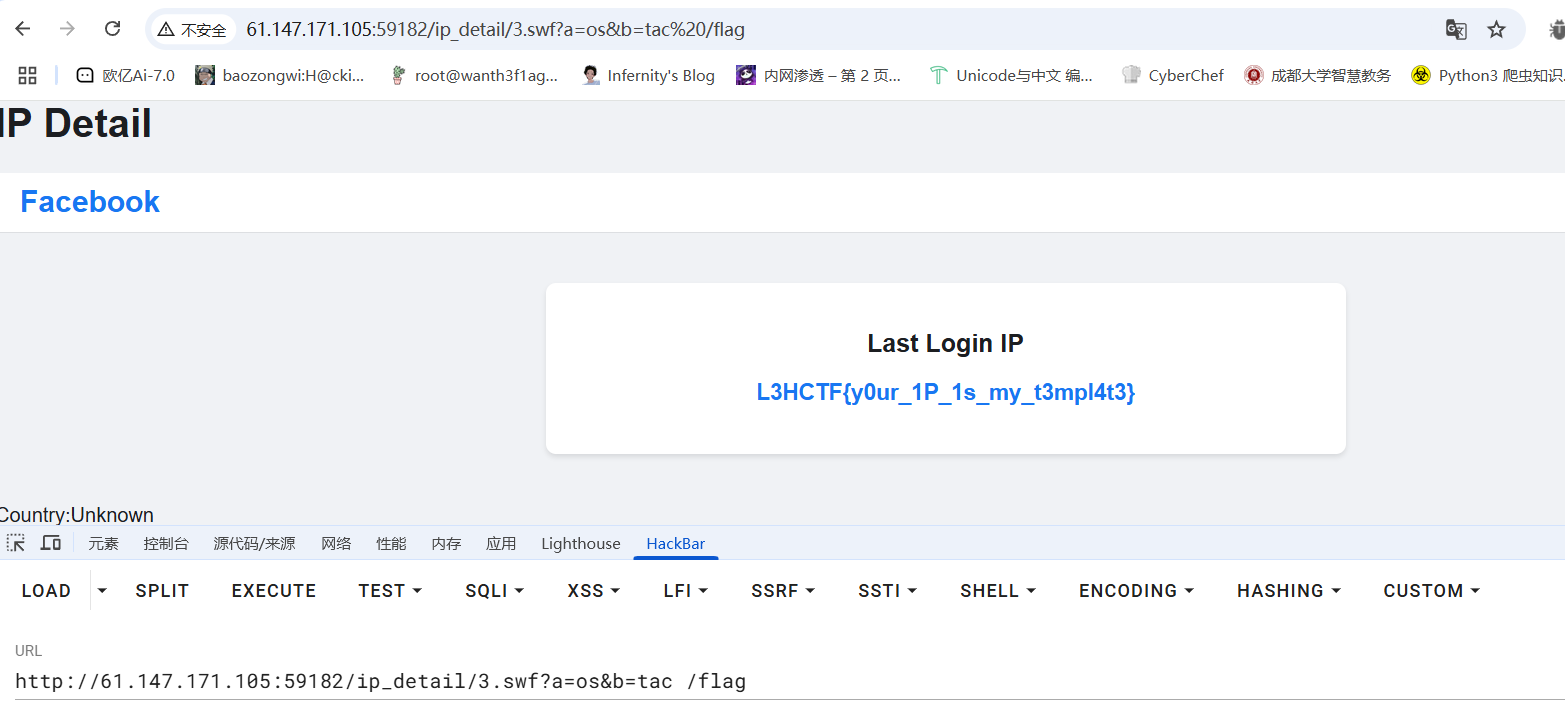Viewport: 1565px width, 701px height.
Task: Expand the SQLI dropdown
Action: 495,591
